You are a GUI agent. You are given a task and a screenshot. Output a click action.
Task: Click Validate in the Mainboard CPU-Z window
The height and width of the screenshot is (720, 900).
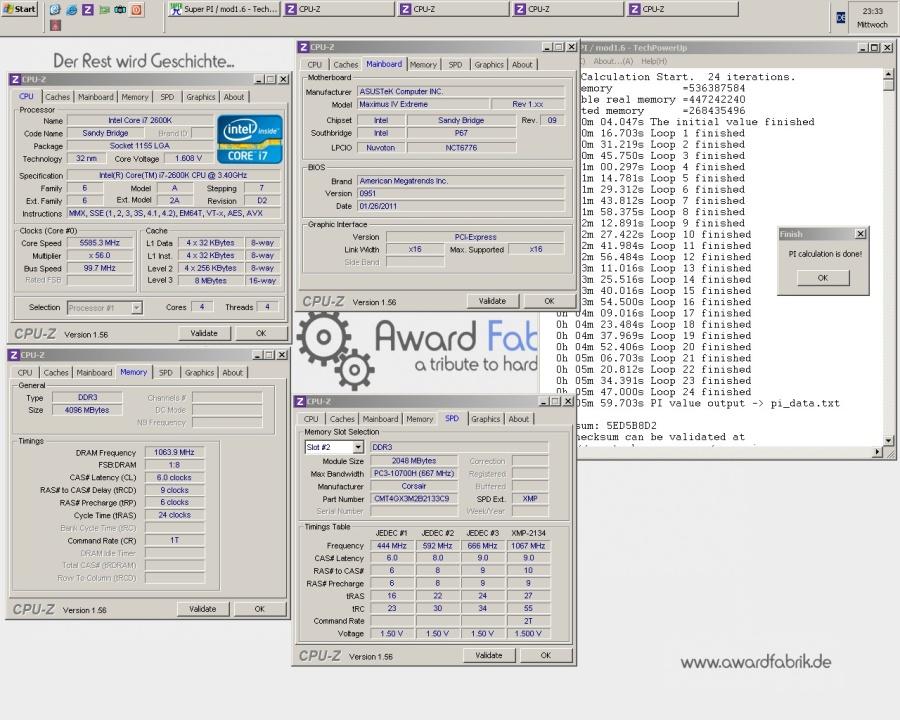point(492,301)
